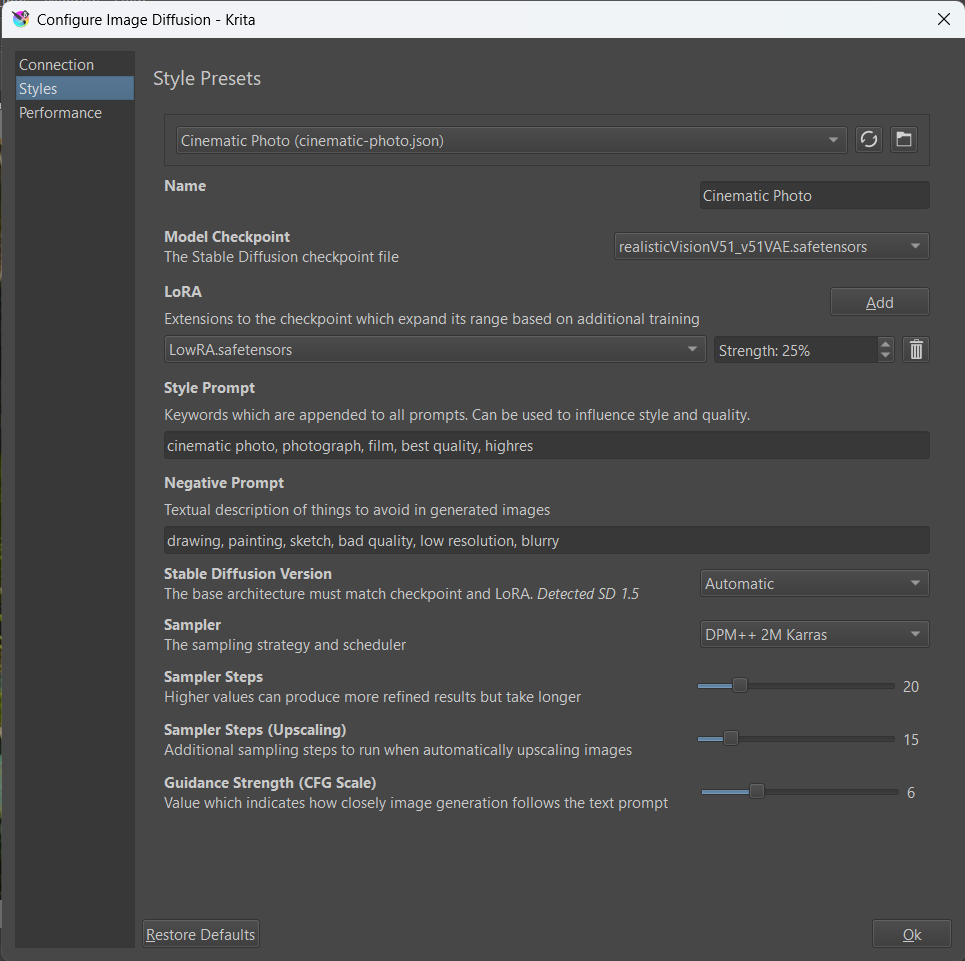The image size is (965, 961).
Task: Click the bold Name label
Action: pos(185,186)
